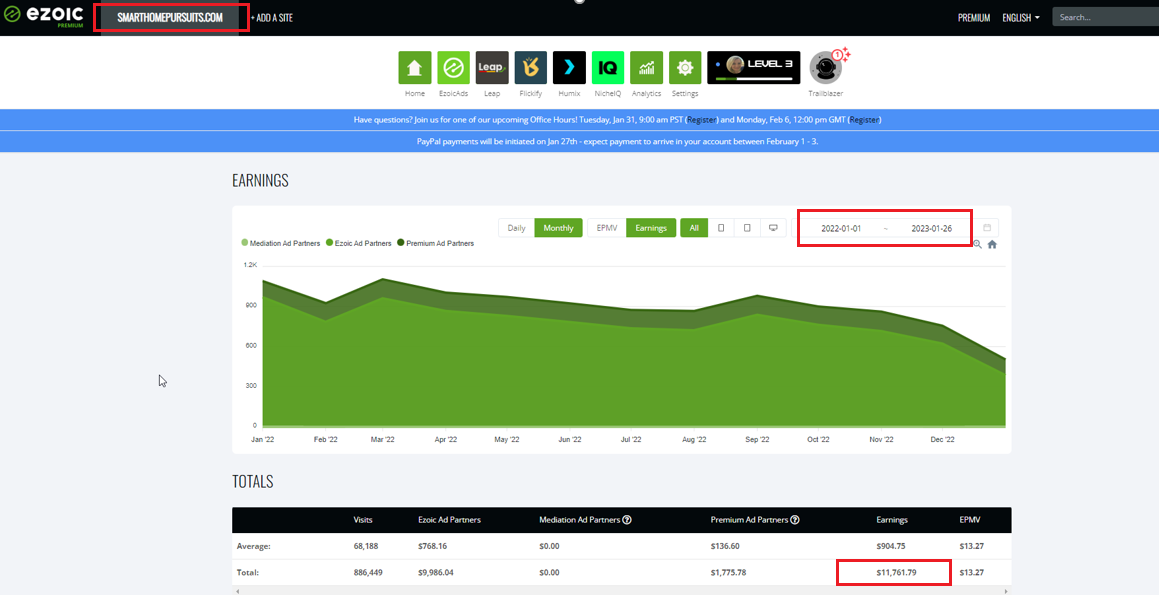Open the calendar date picker icon

pyautogui.click(x=987, y=228)
